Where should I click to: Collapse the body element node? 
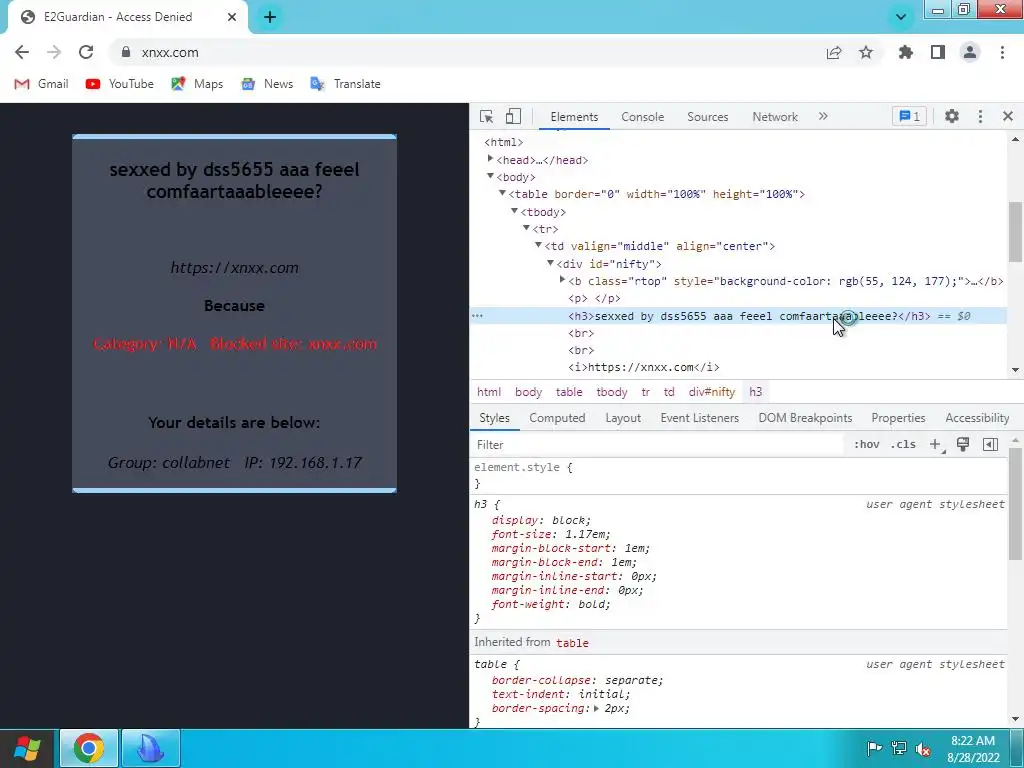tap(490, 176)
